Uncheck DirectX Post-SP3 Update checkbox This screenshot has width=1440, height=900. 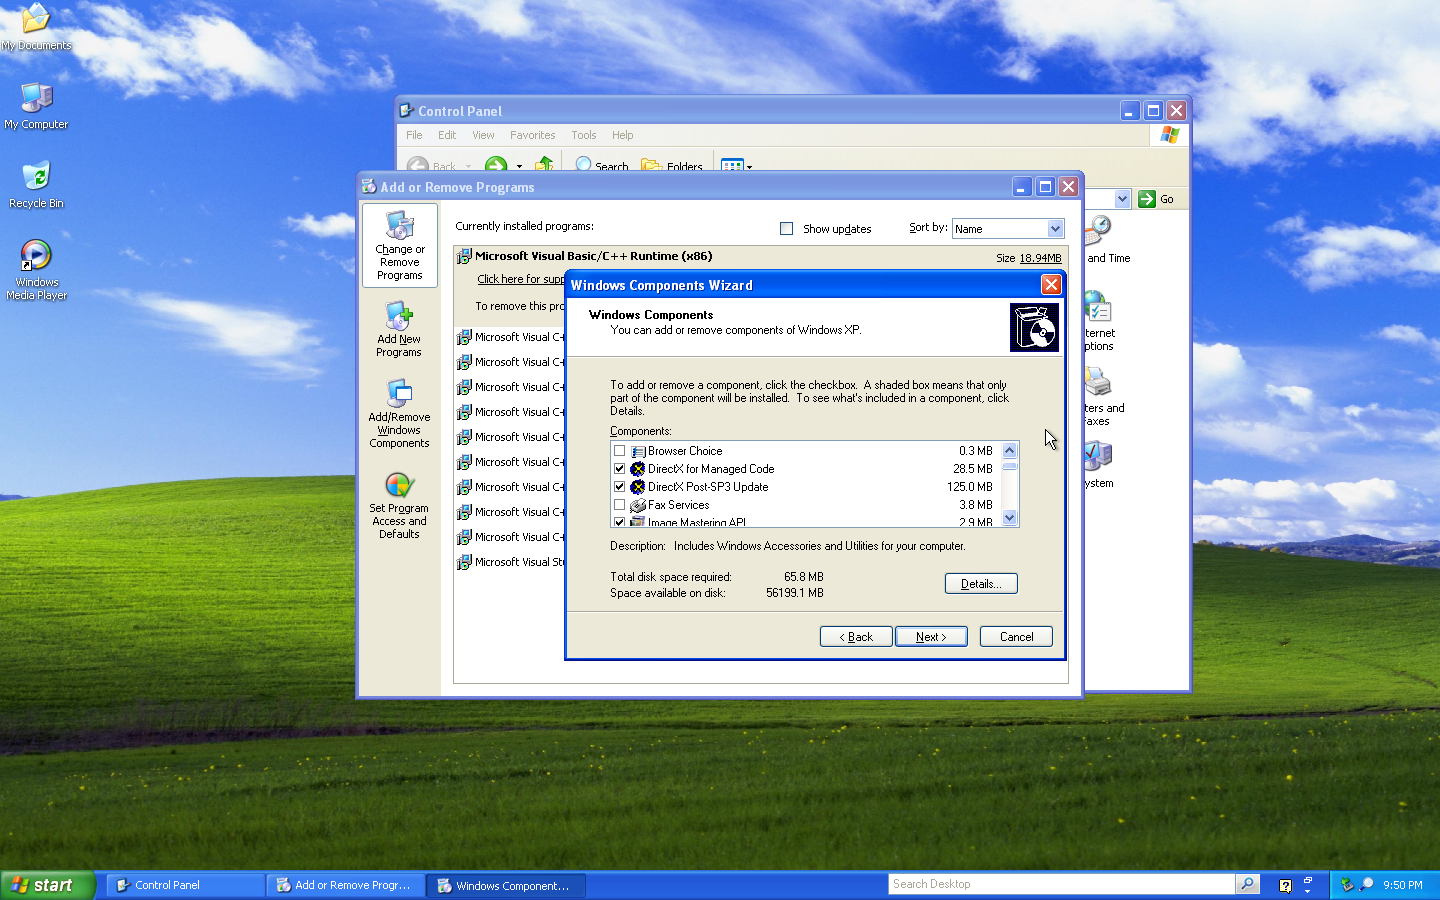click(620, 487)
